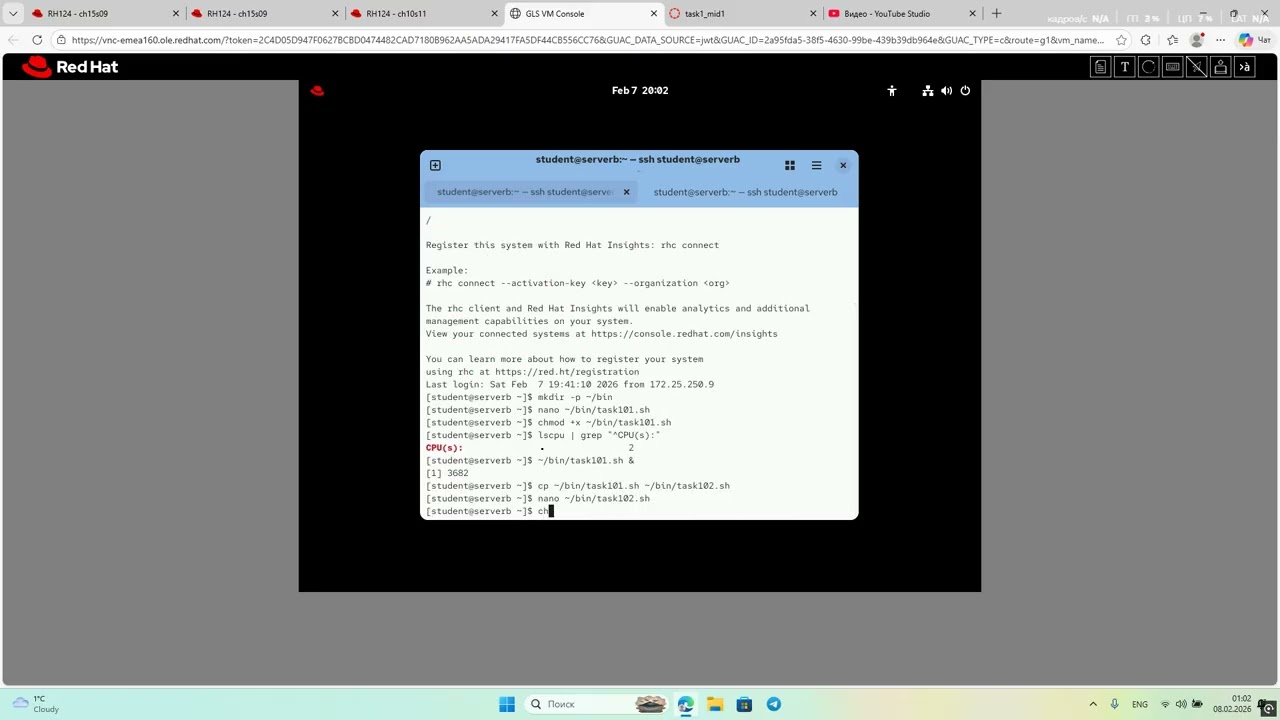
Task: Click the Red Hat logo in console header
Action: (70, 67)
